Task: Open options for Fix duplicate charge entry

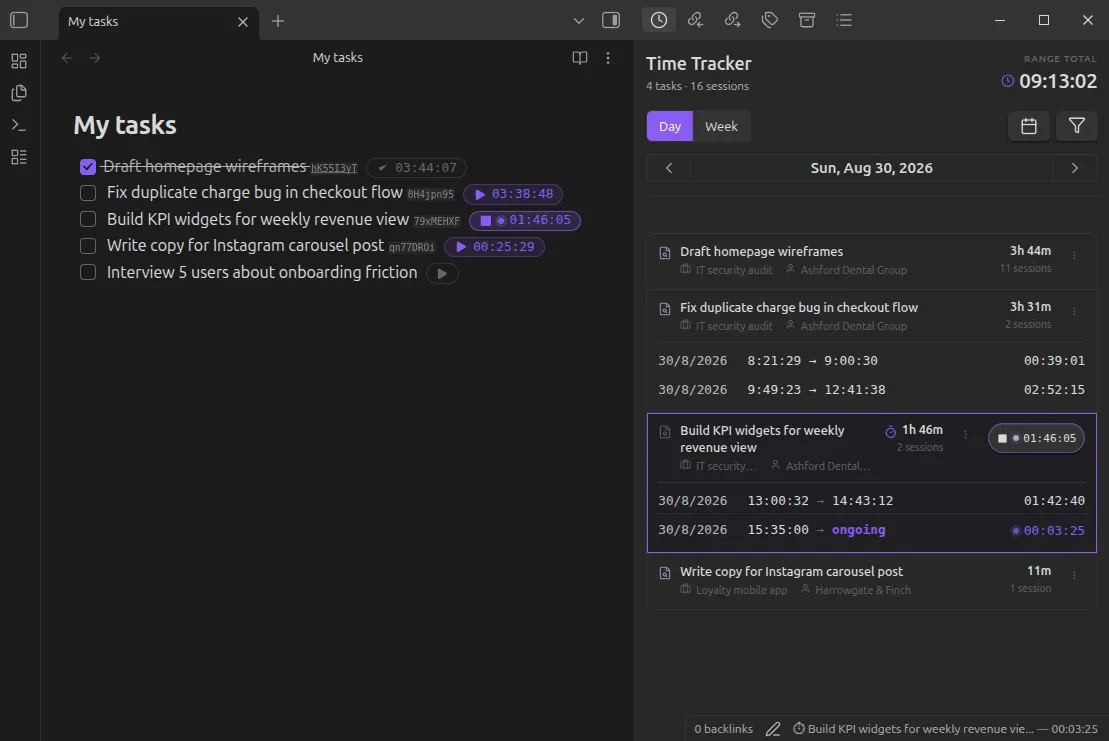Action: click(1074, 312)
